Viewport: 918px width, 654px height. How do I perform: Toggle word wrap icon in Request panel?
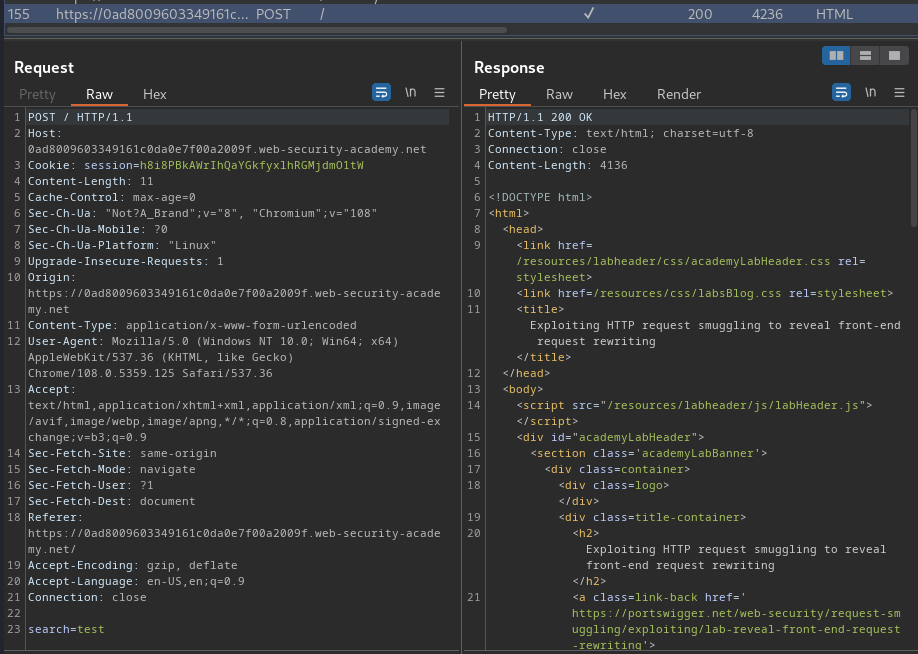(x=381, y=93)
